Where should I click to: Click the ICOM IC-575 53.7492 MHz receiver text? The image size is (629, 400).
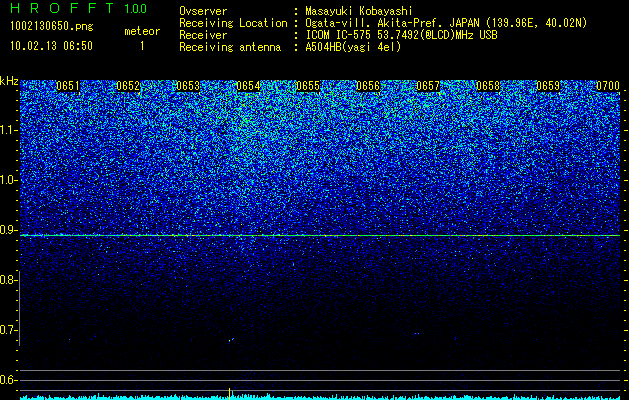[x=401, y=35]
